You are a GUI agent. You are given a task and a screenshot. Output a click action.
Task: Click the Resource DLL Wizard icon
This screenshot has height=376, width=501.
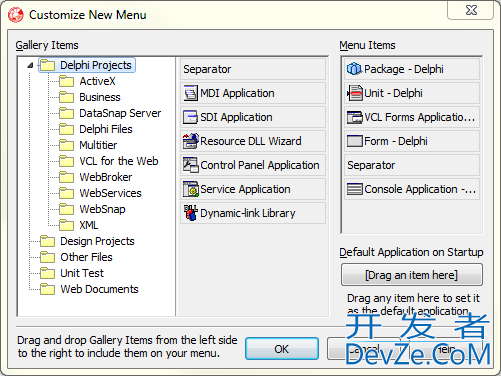click(x=191, y=141)
